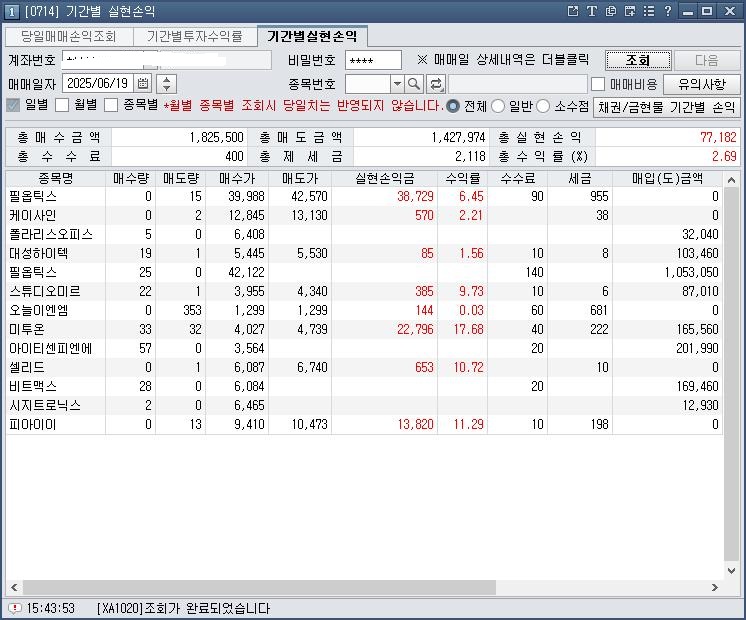Open the 유의사항 button
This screenshot has width=746, height=620.
pos(702,84)
